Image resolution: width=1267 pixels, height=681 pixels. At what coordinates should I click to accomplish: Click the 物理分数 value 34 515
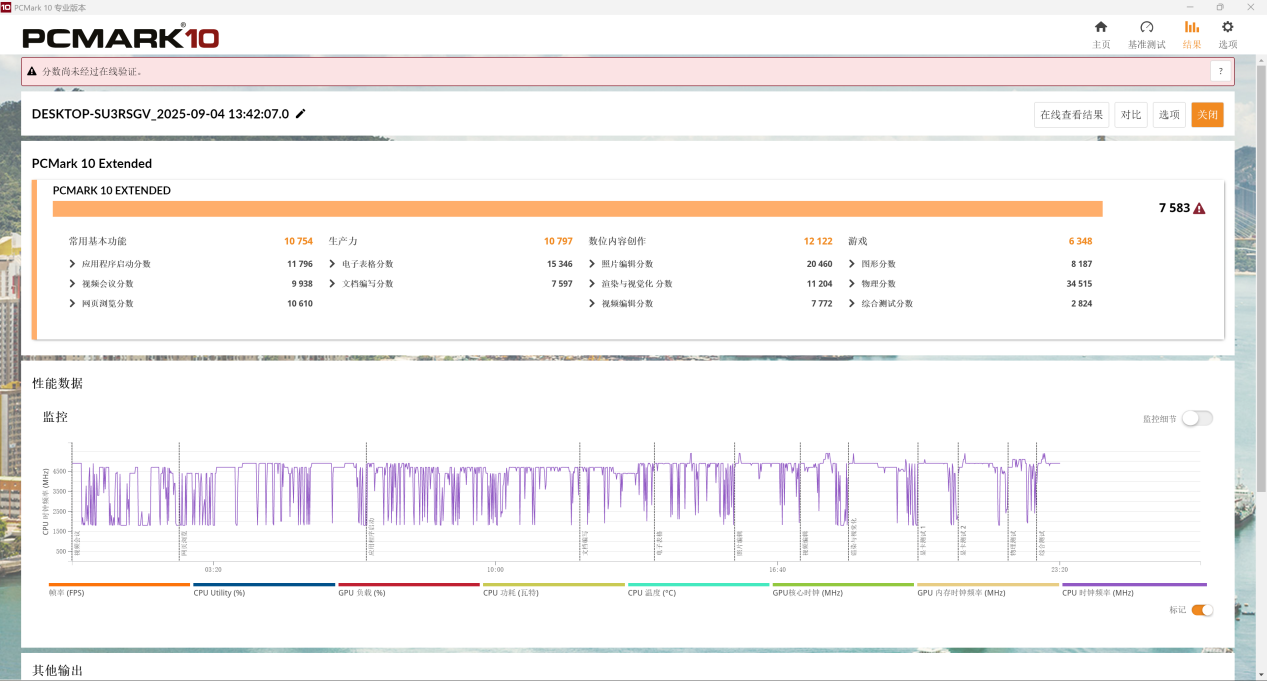click(1078, 284)
